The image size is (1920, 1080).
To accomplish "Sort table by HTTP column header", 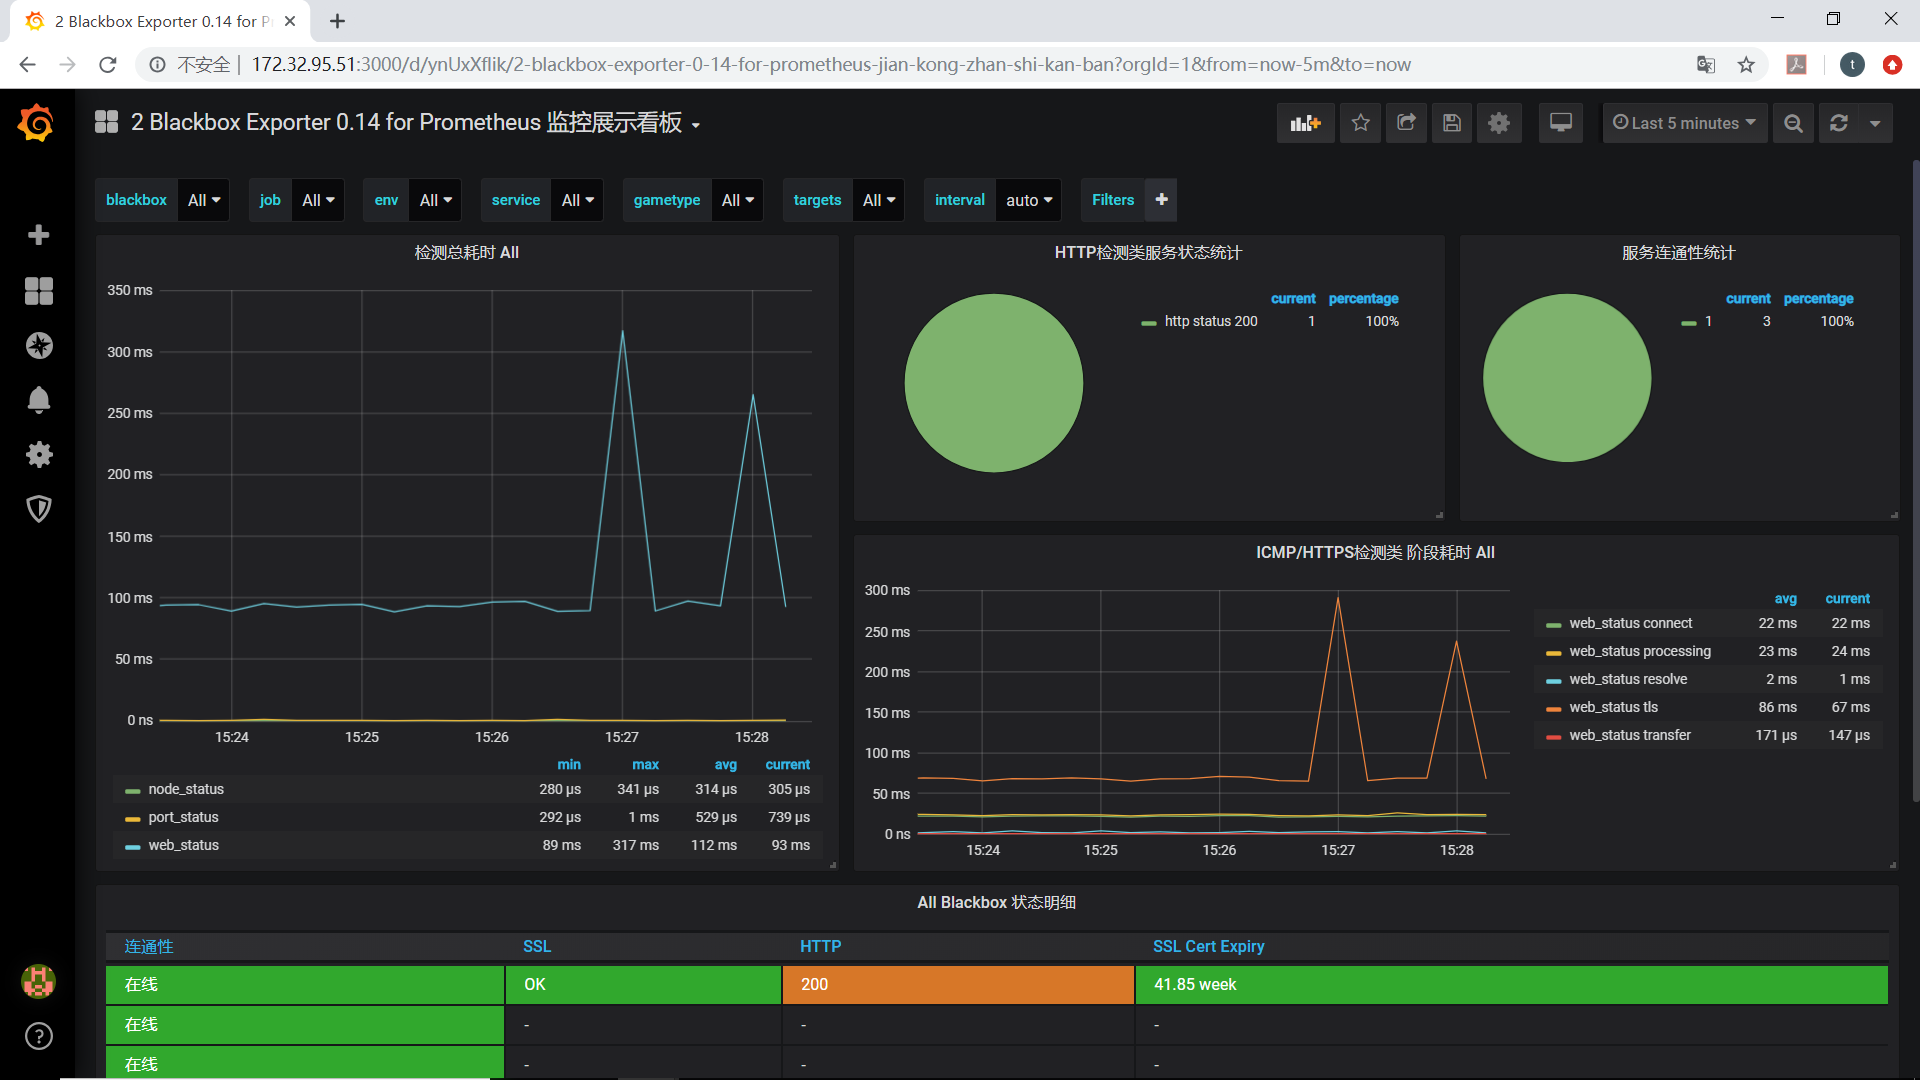I will tap(820, 946).
